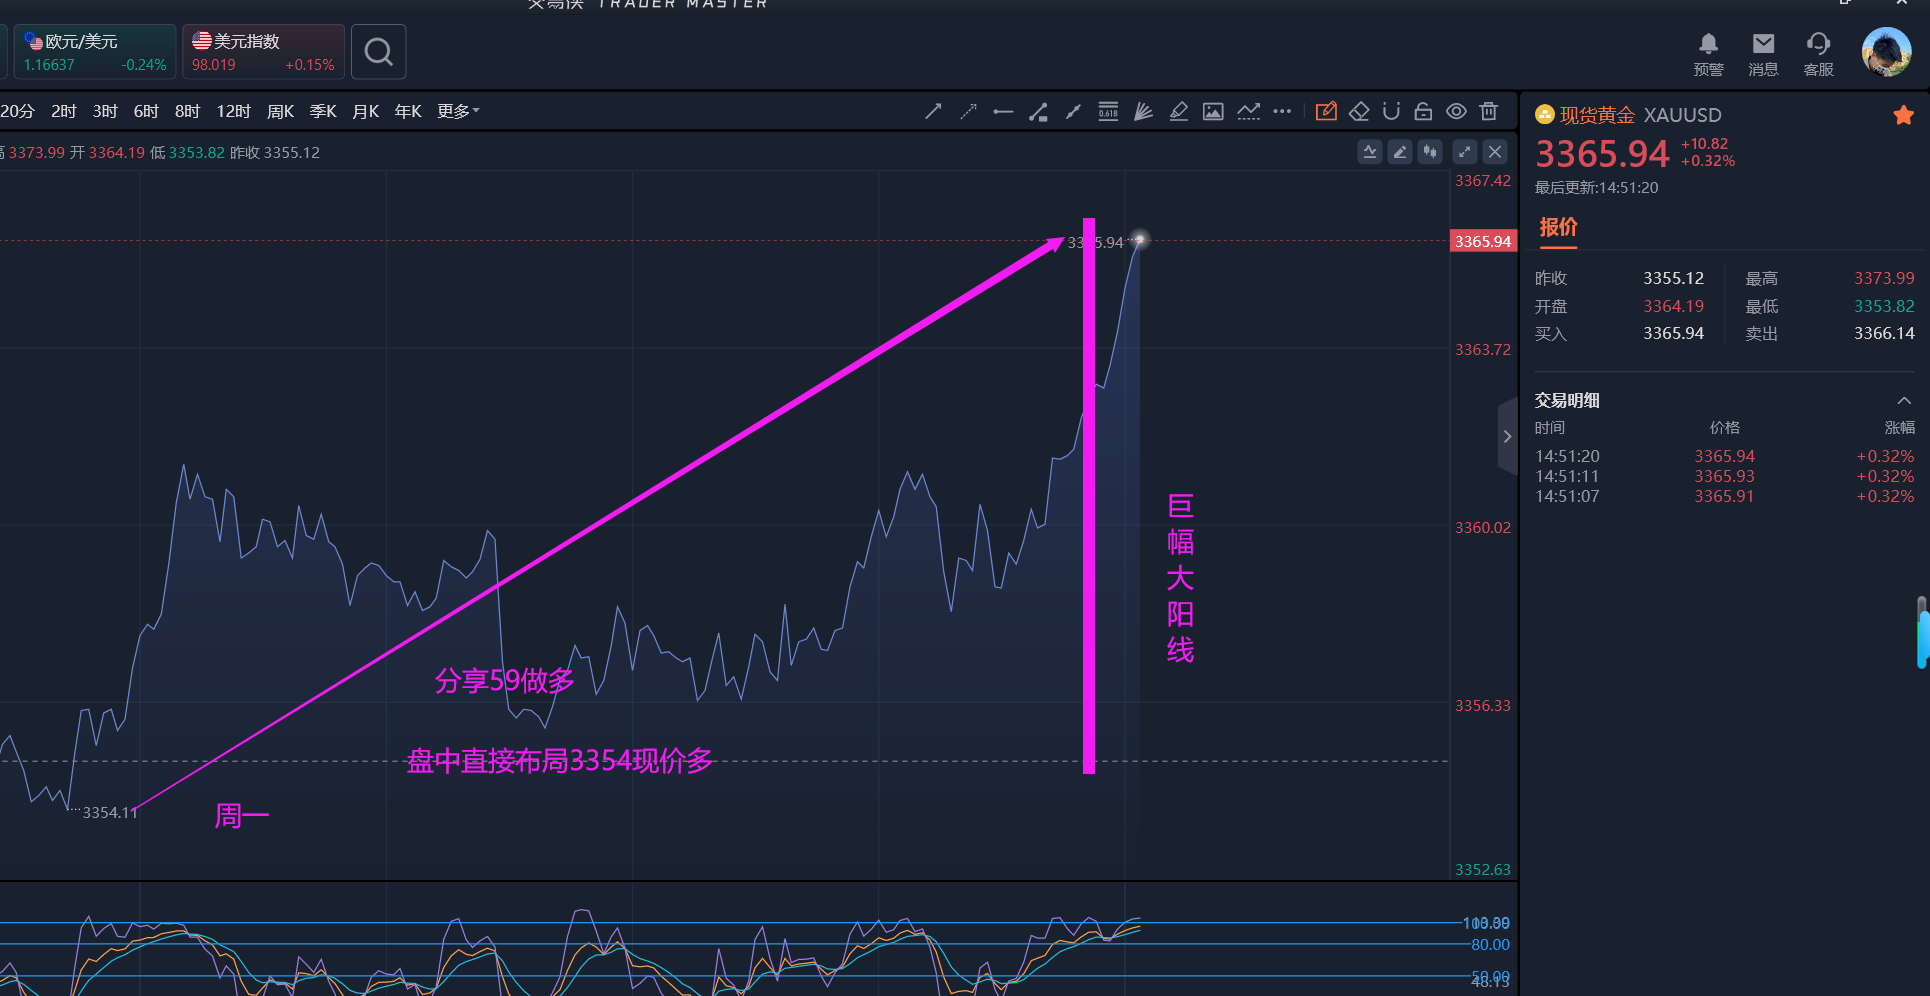Open the alerts bell icon

click(1708, 52)
